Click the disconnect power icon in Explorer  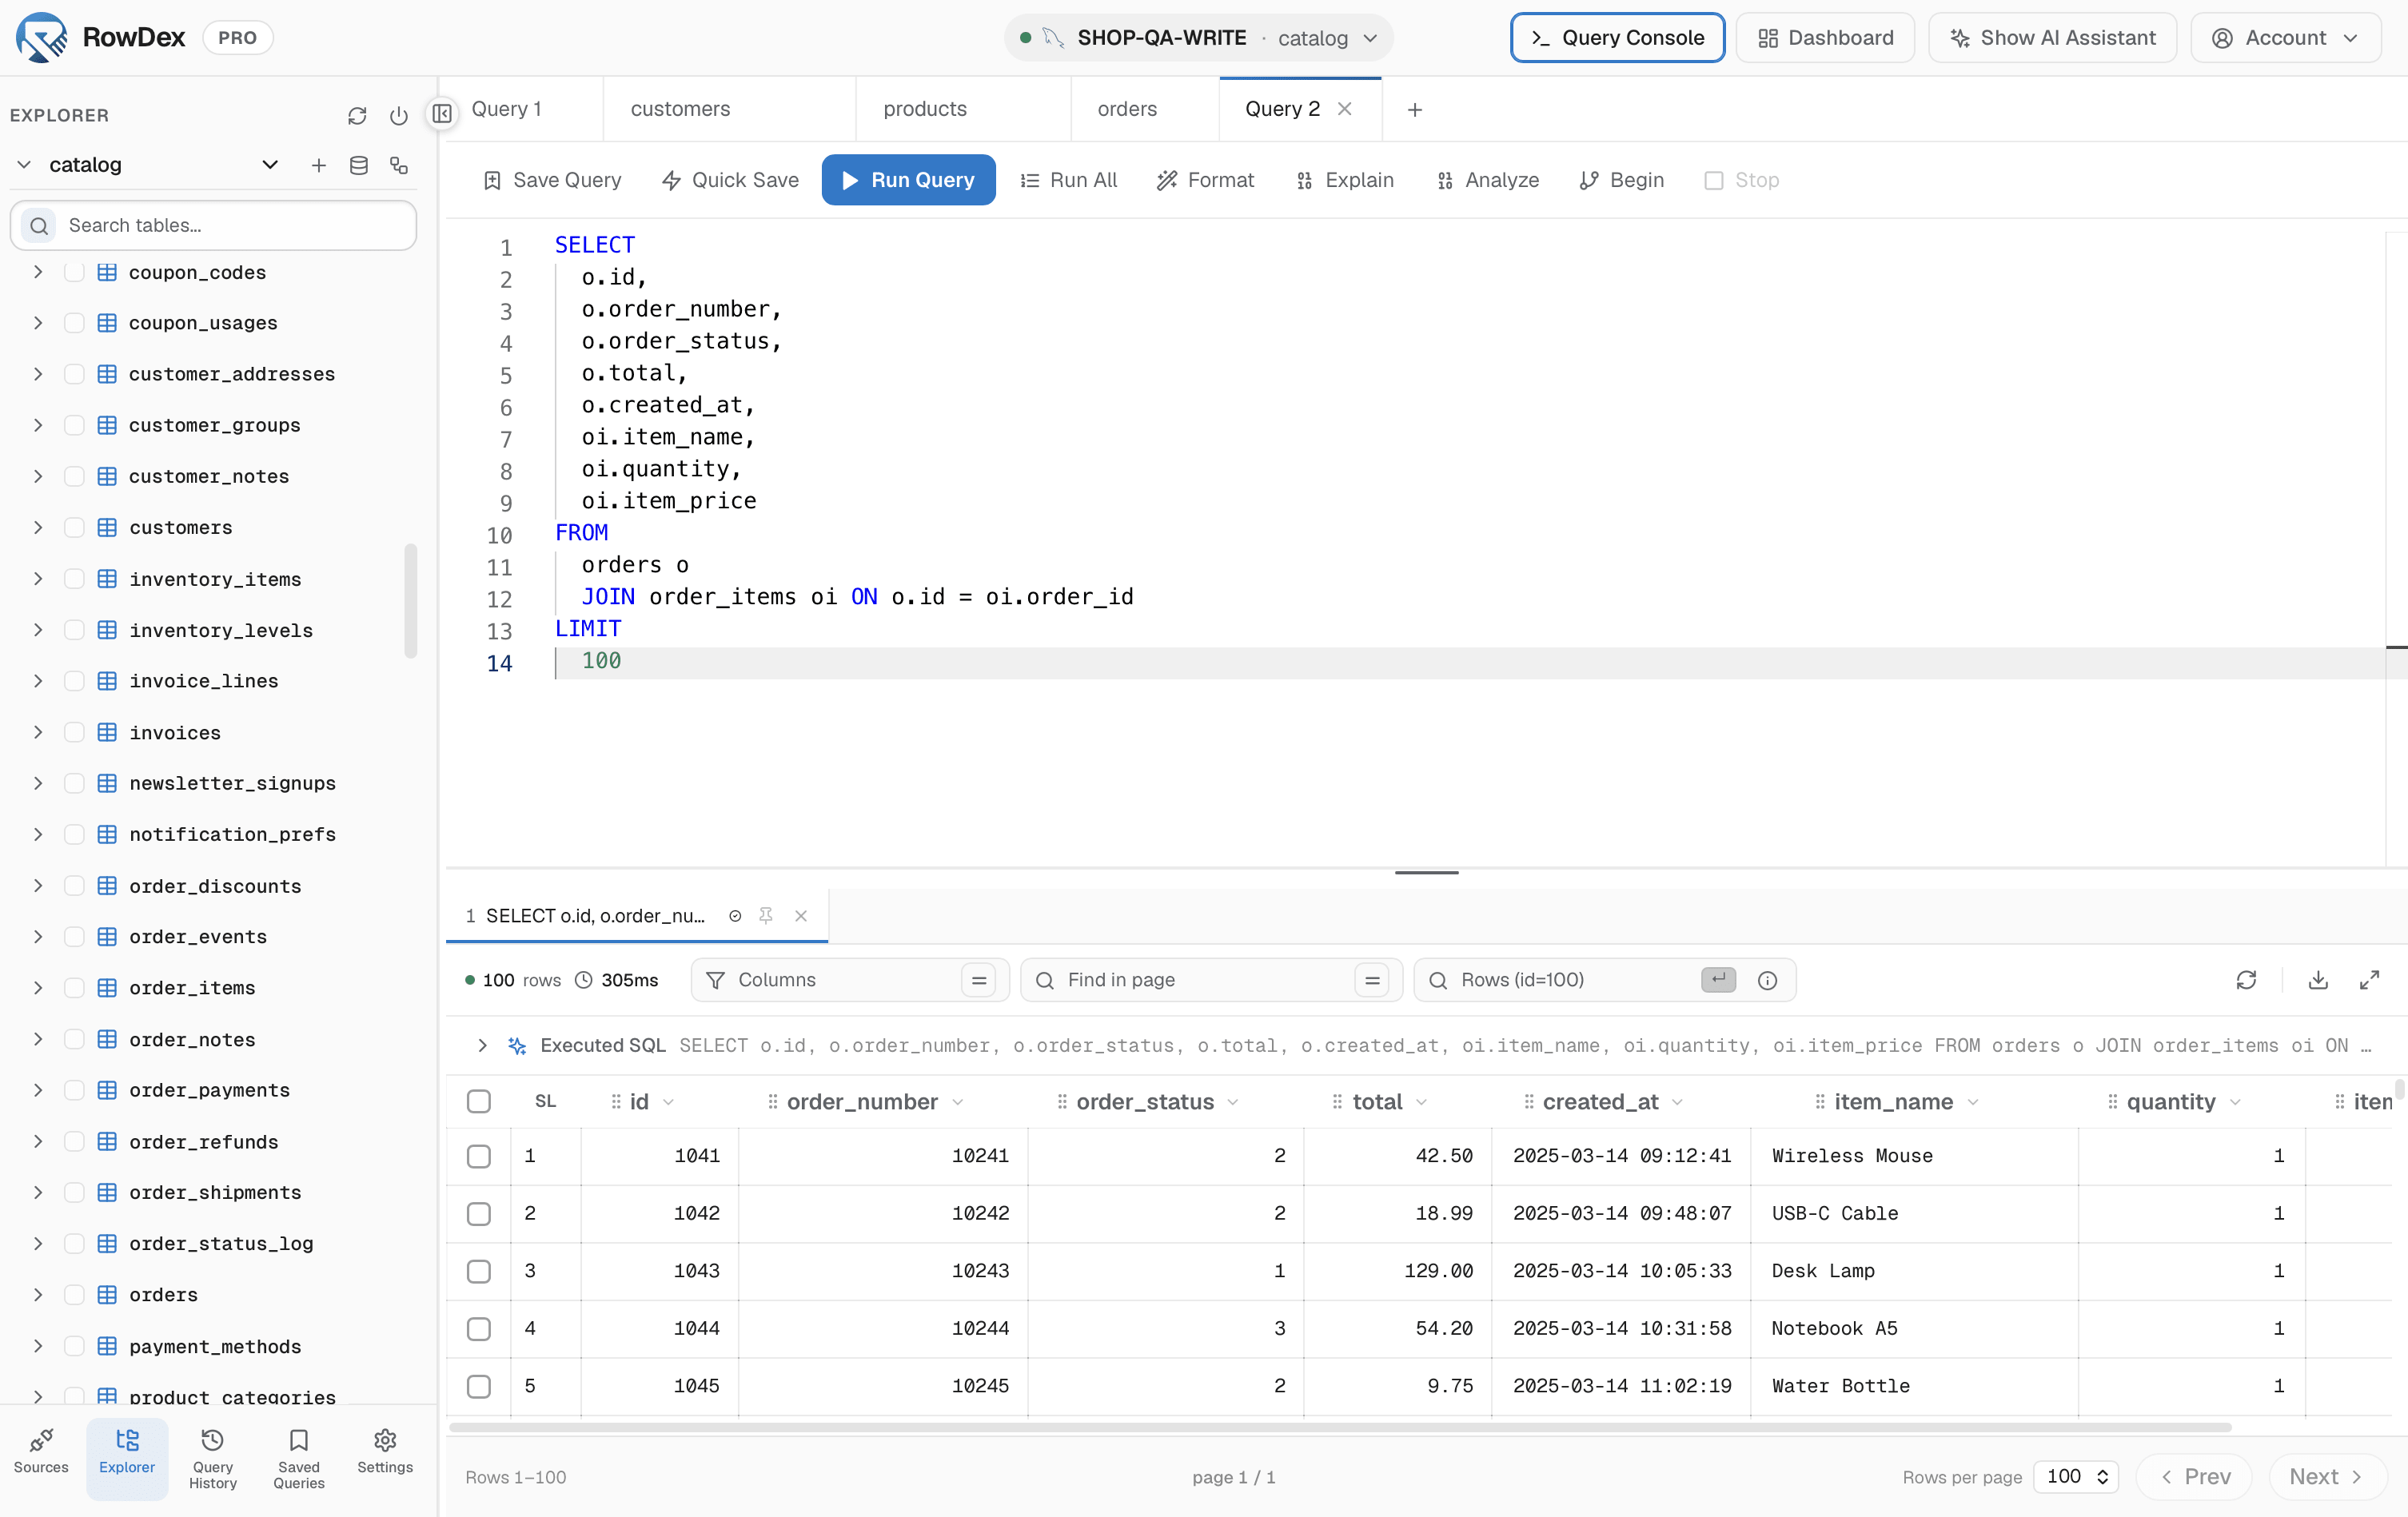click(399, 116)
